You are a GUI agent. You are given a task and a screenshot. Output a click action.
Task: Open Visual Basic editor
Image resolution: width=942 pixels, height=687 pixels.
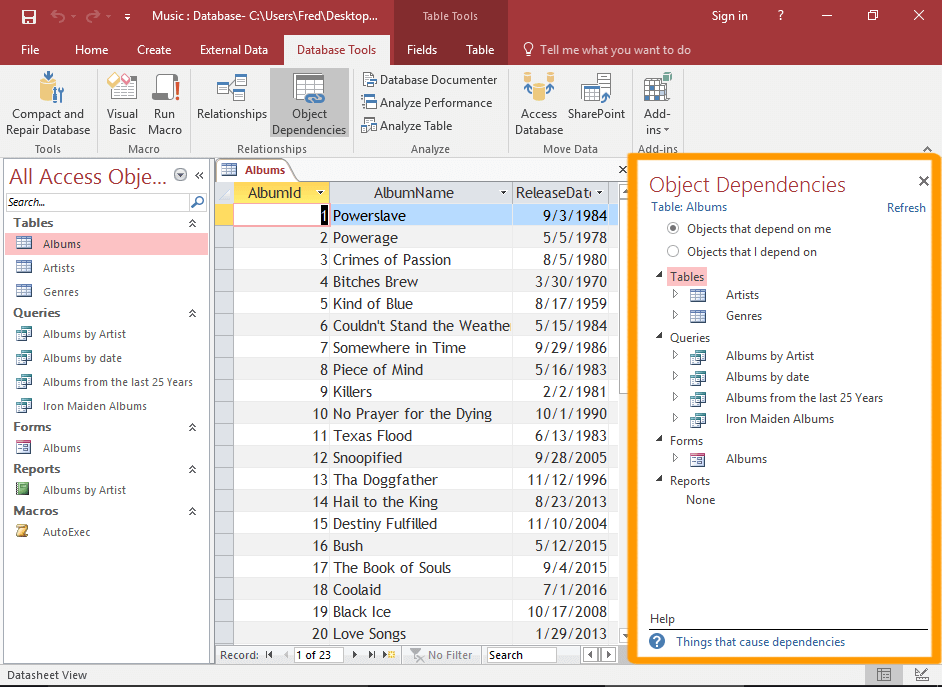(x=122, y=104)
